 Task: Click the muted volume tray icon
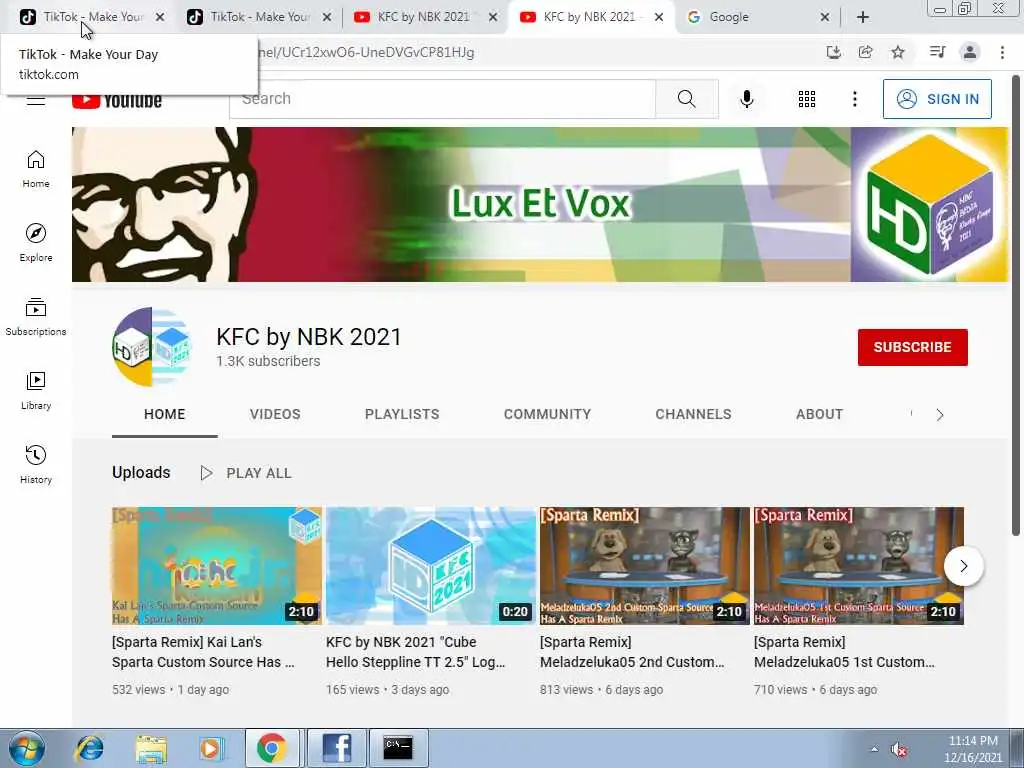(899, 750)
